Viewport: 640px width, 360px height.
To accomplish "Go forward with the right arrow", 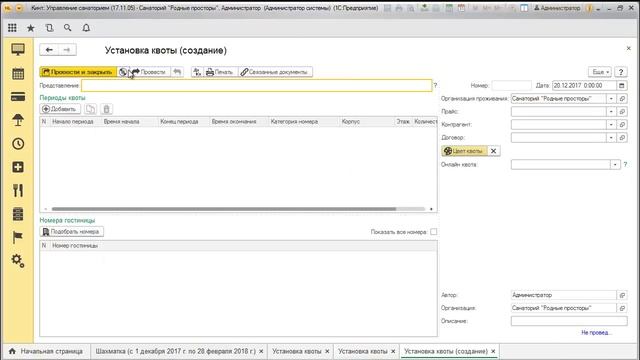I will (67, 50).
